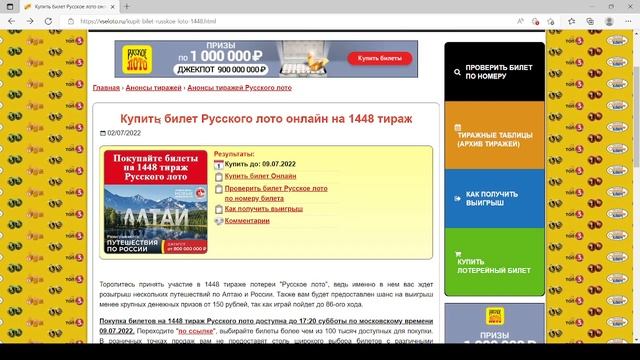Click the red Купить билеты banner button
This screenshot has width=640, height=360.
pyautogui.click(x=380, y=58)
